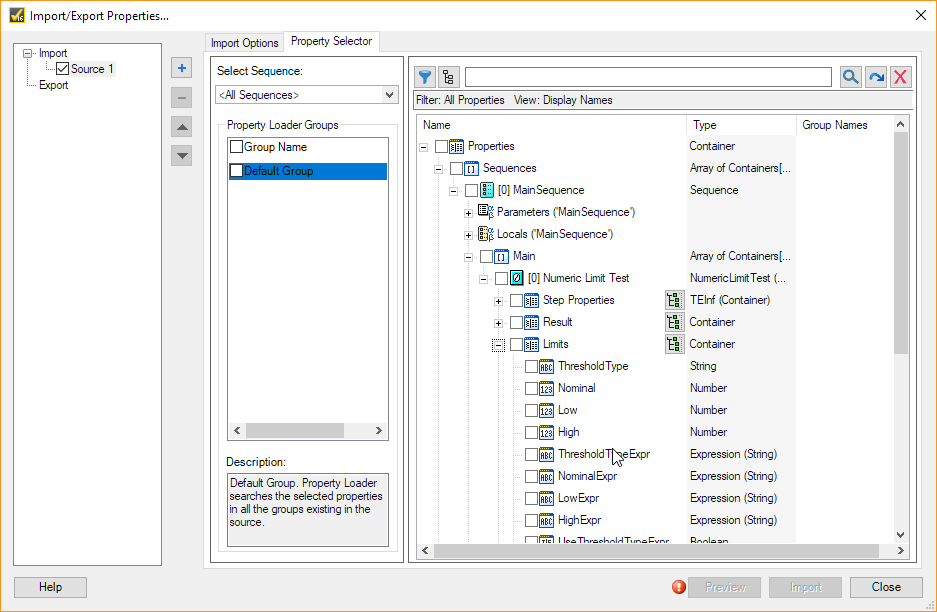937x612 pixels.
Task: Click the Properties container icon
Action: (457, 146)
